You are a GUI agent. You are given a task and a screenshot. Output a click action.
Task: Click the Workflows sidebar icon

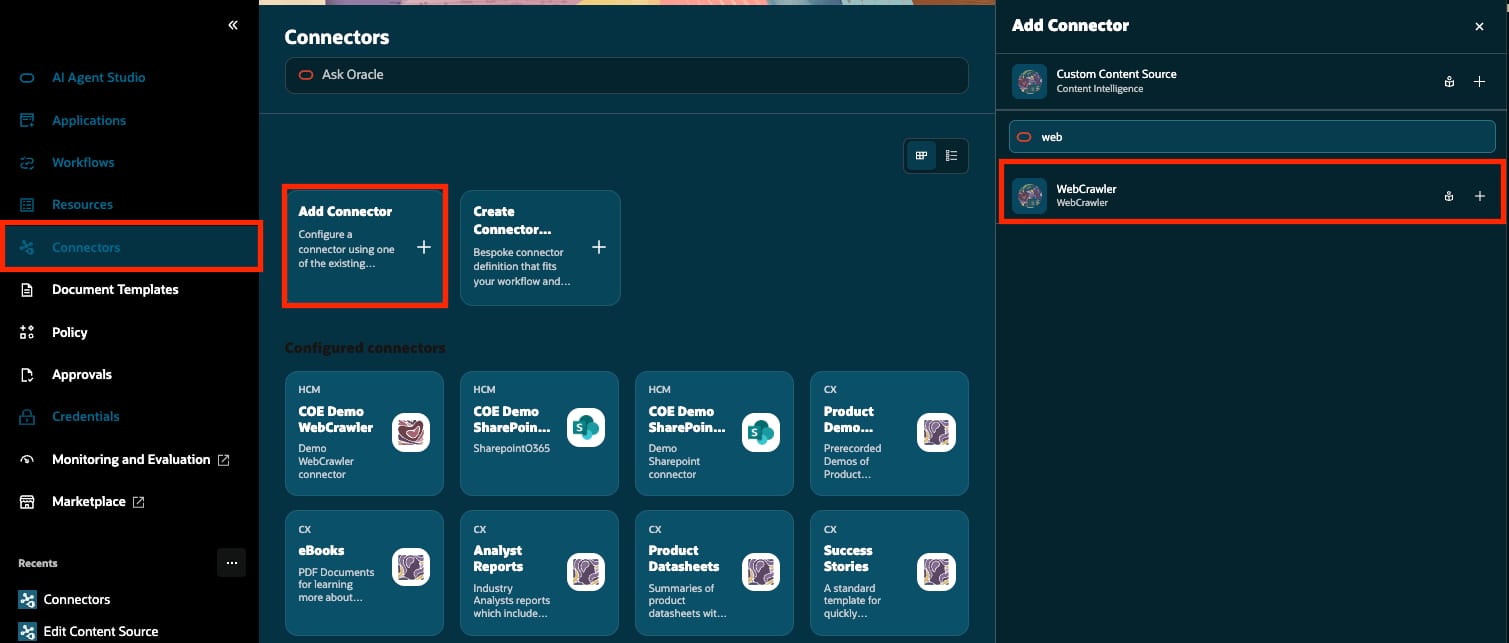[28, 162]
